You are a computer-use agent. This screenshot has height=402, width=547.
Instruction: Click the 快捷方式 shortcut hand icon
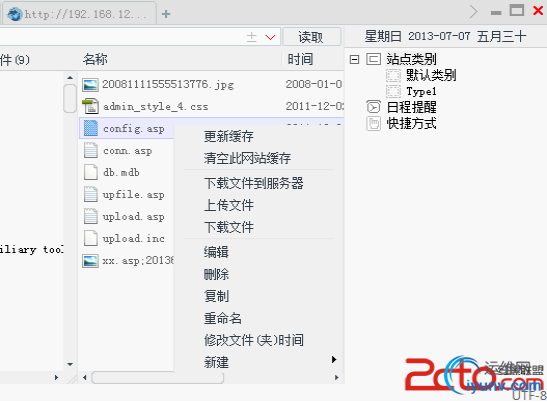pos(374,124)
